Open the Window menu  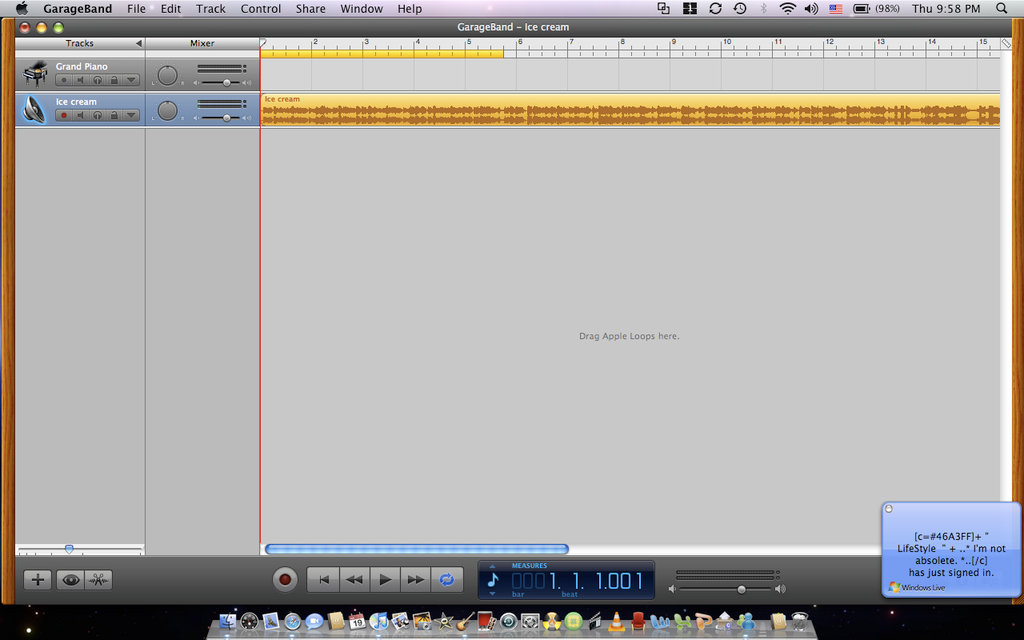pyautogui.click(x=361, y=8)
